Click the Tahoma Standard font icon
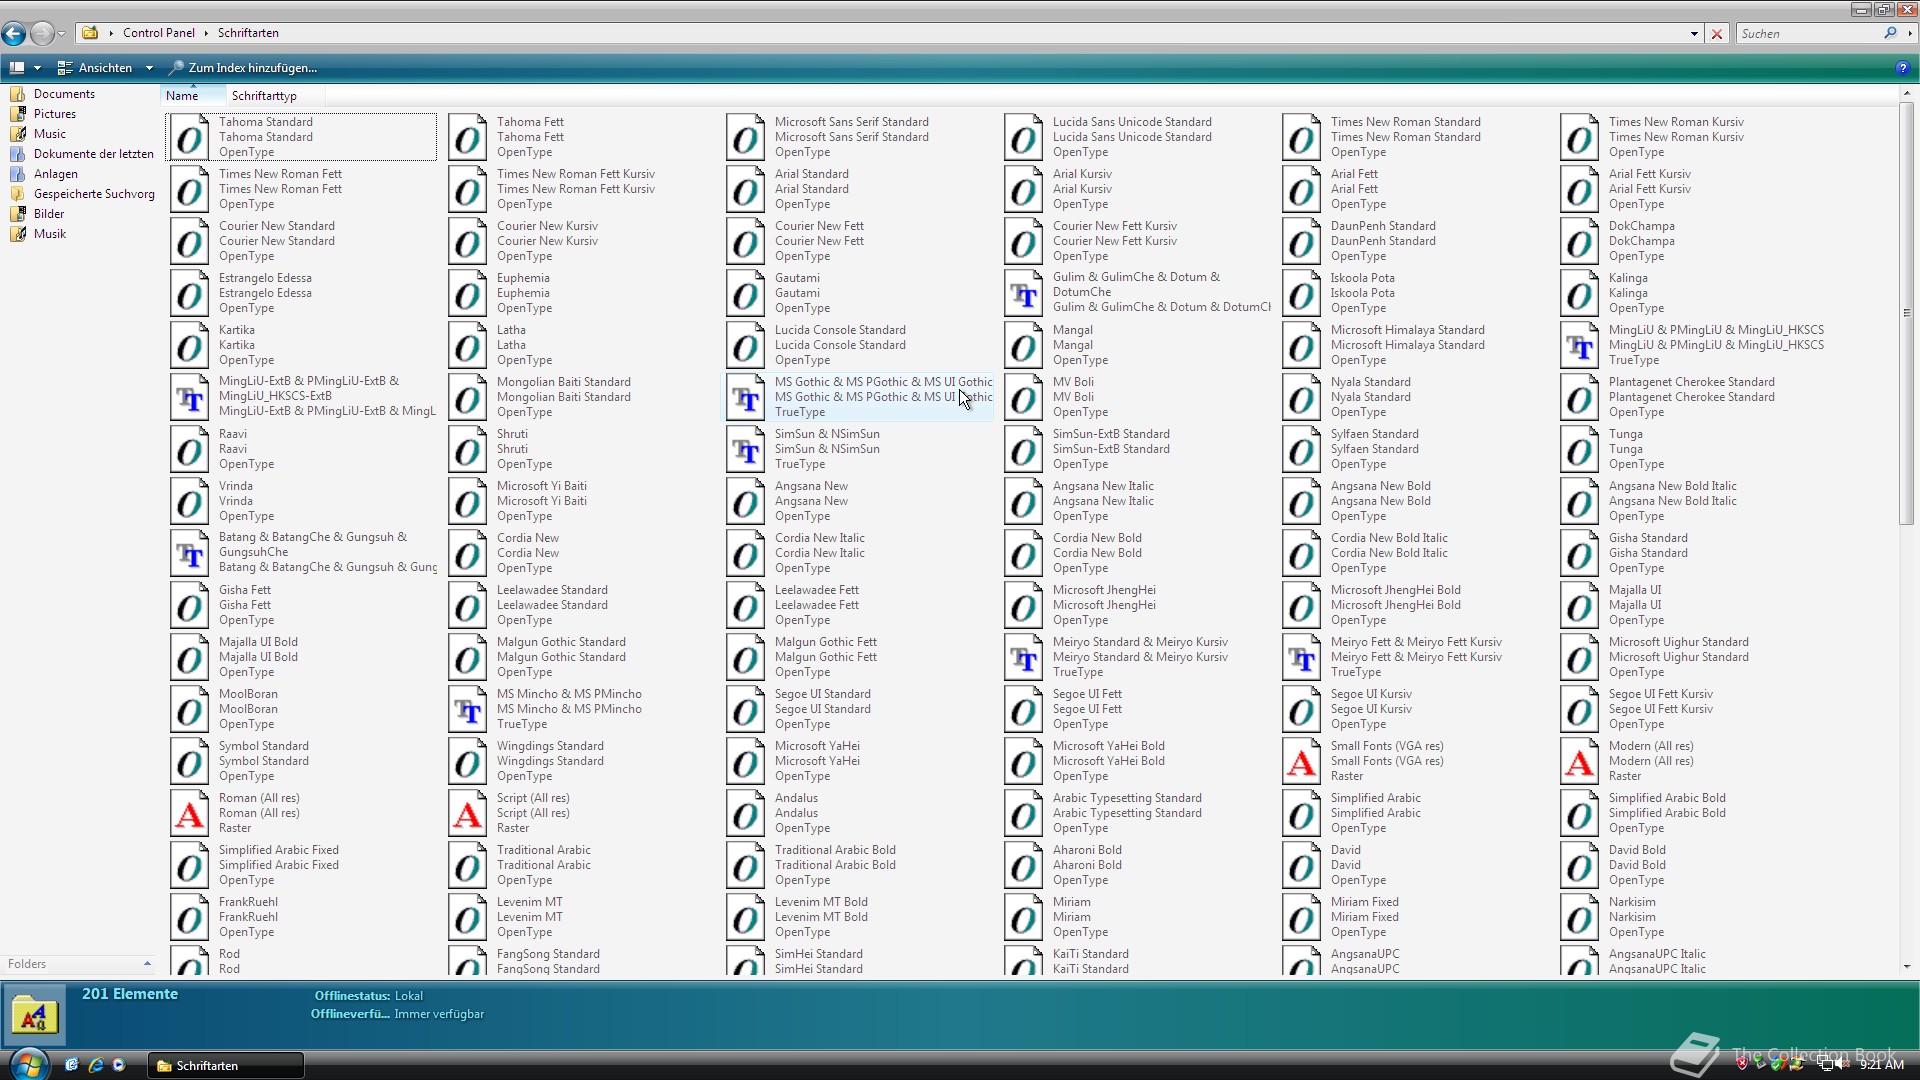The width and height of the screenshot is (1920, 1080). tap(189, 137)
